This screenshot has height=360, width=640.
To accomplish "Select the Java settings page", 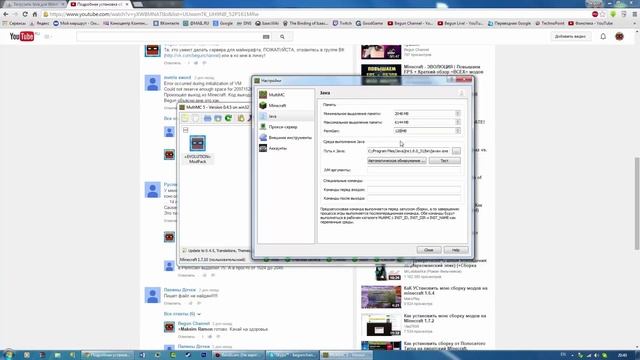I will 286,116.
